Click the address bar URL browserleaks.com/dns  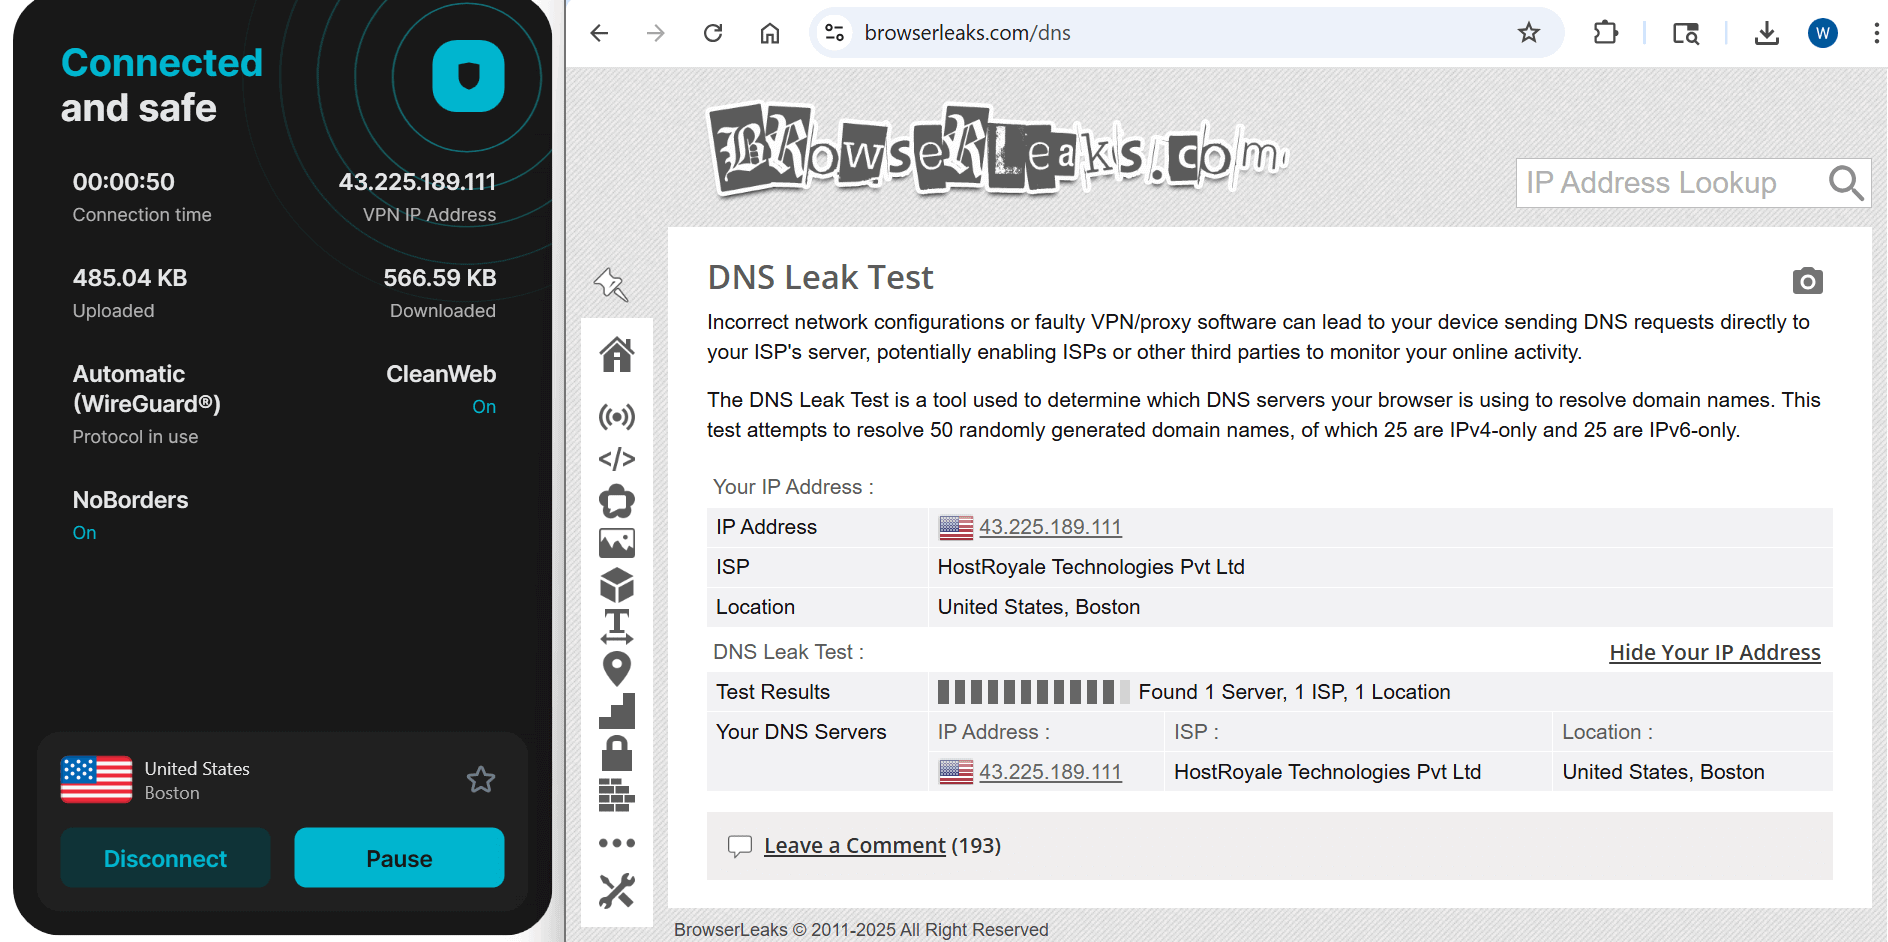[x=967, y=33]
